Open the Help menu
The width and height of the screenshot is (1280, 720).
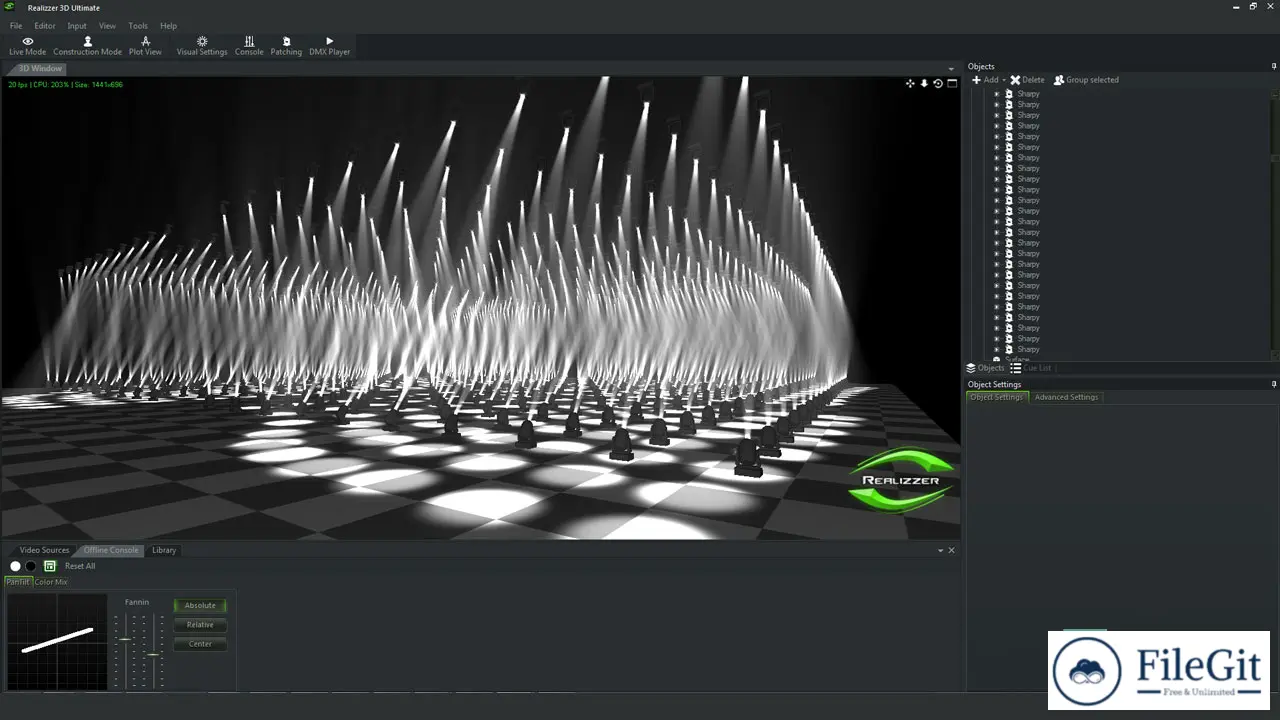click(168, 26)
